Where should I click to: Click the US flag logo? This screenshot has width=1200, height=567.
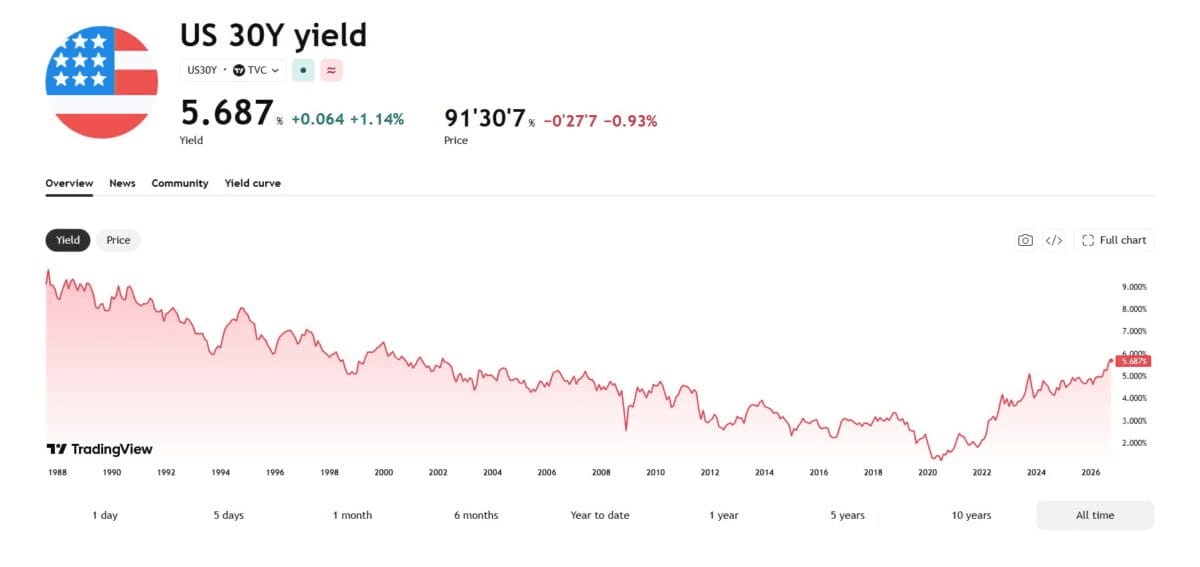coord(101,82)
